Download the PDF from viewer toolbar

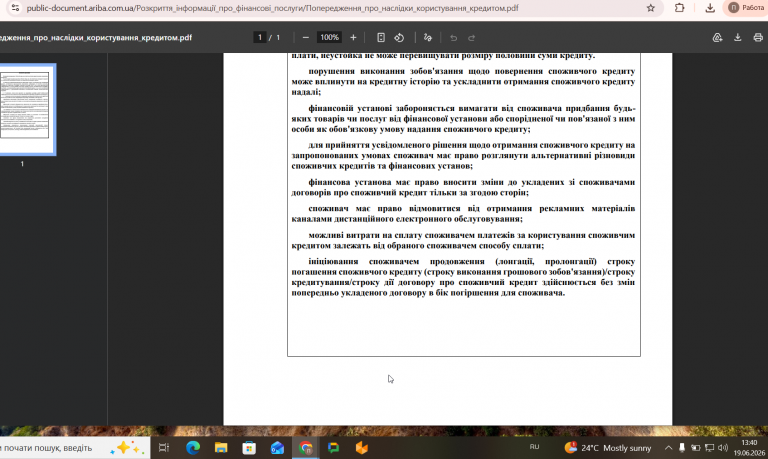click(738, 37)
